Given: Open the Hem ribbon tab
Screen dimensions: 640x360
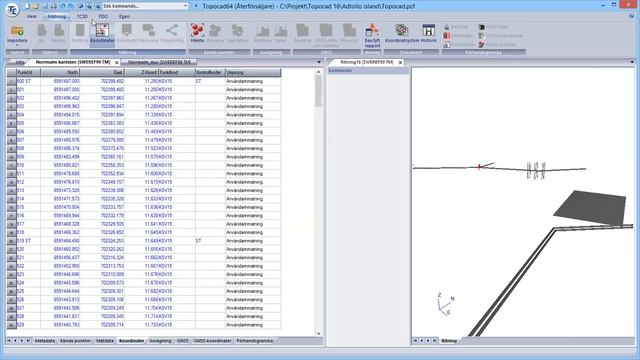Looking at the screenshot, I should coord(31,16).
